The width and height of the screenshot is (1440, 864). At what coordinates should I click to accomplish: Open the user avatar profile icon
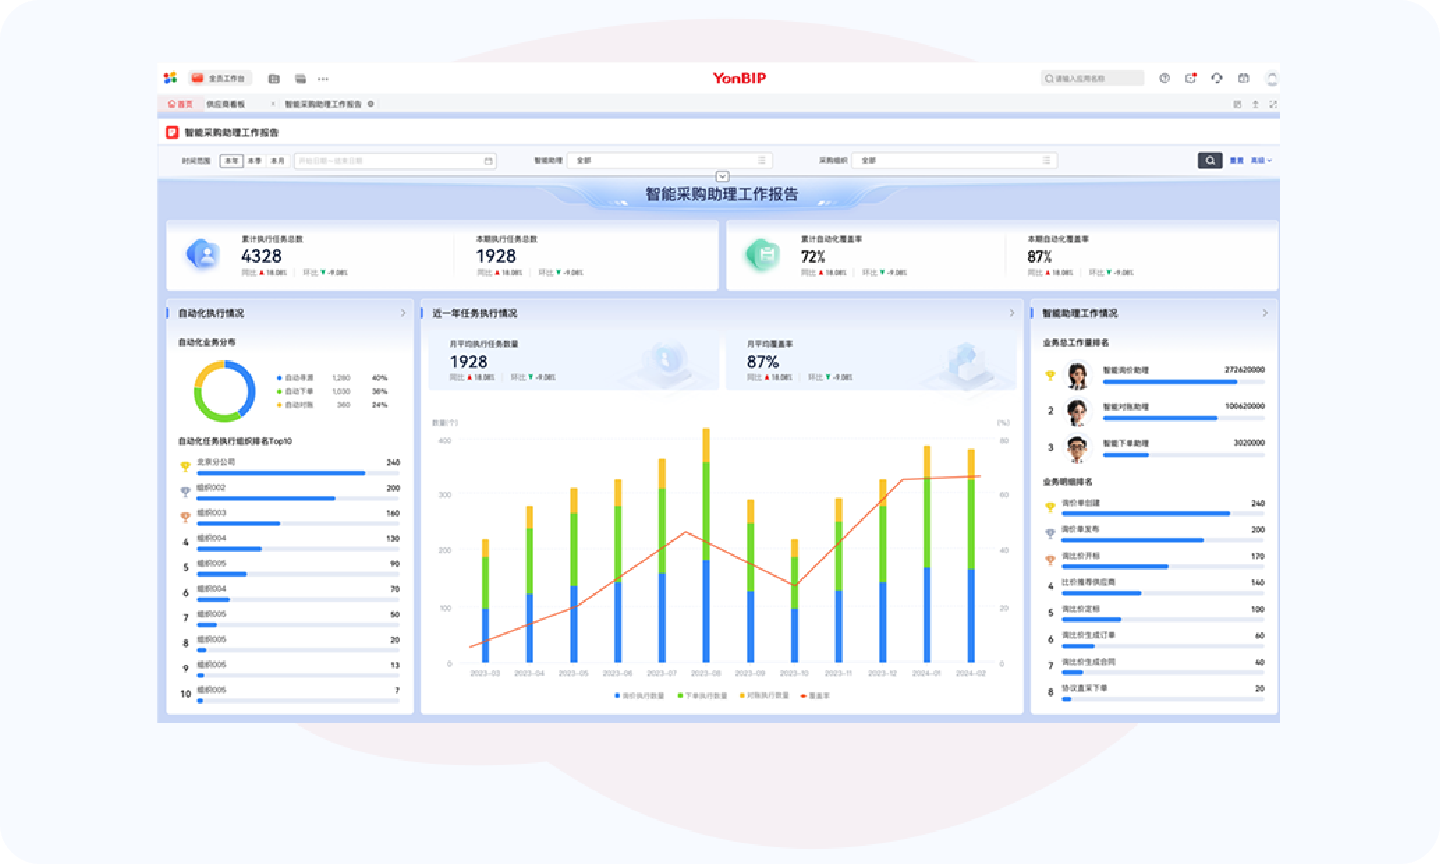click(1271, 78)
